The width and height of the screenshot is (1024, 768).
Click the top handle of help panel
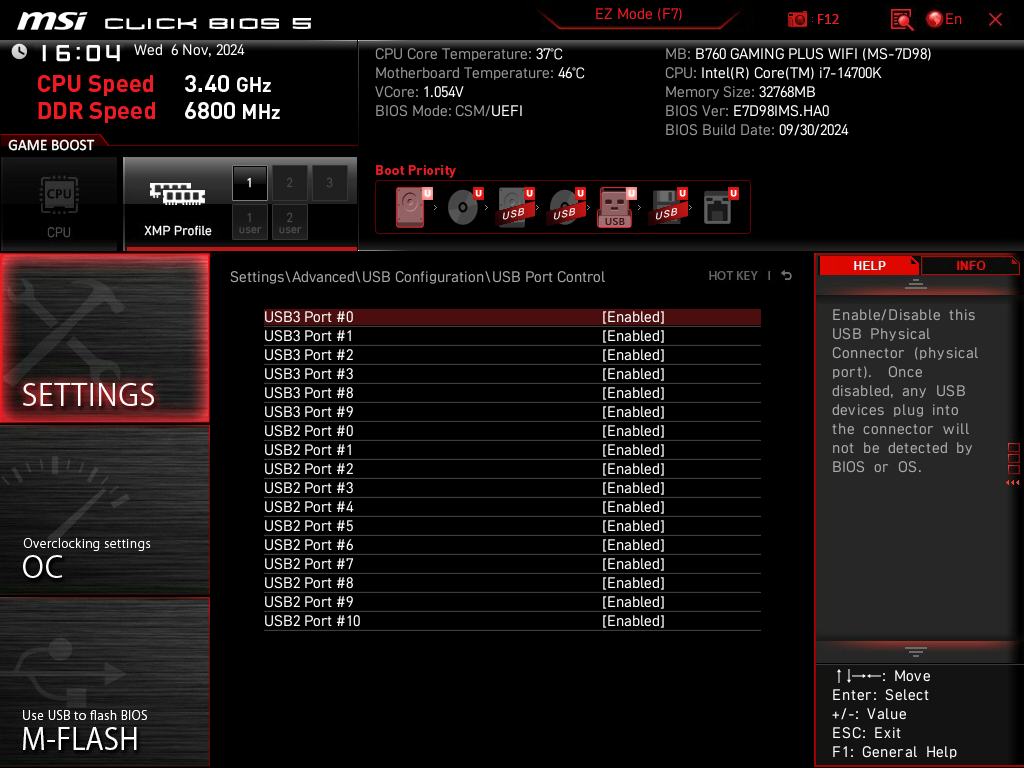tap(916, 283)
